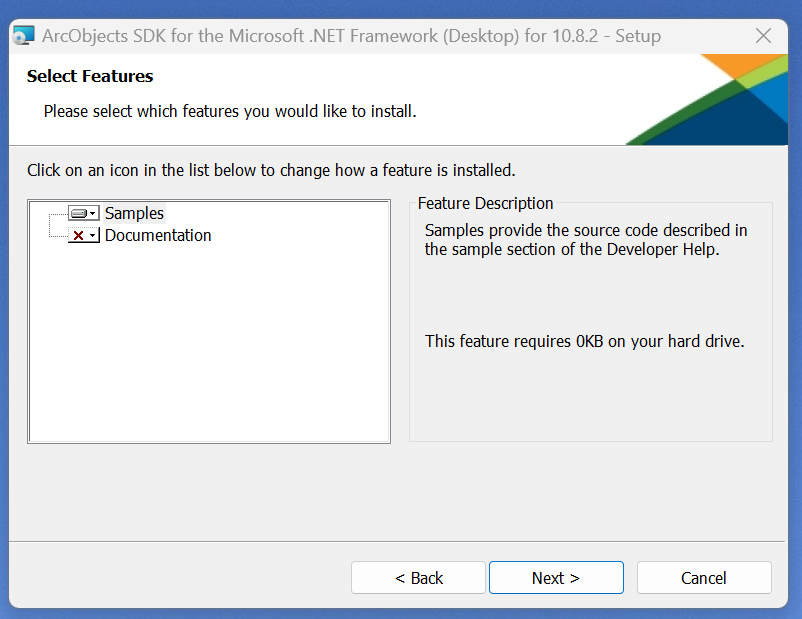Close the setup window with the X
Image resolution: width=802 pixels, height=619 pixels.
pyautogui.click(x=763, y=36)
